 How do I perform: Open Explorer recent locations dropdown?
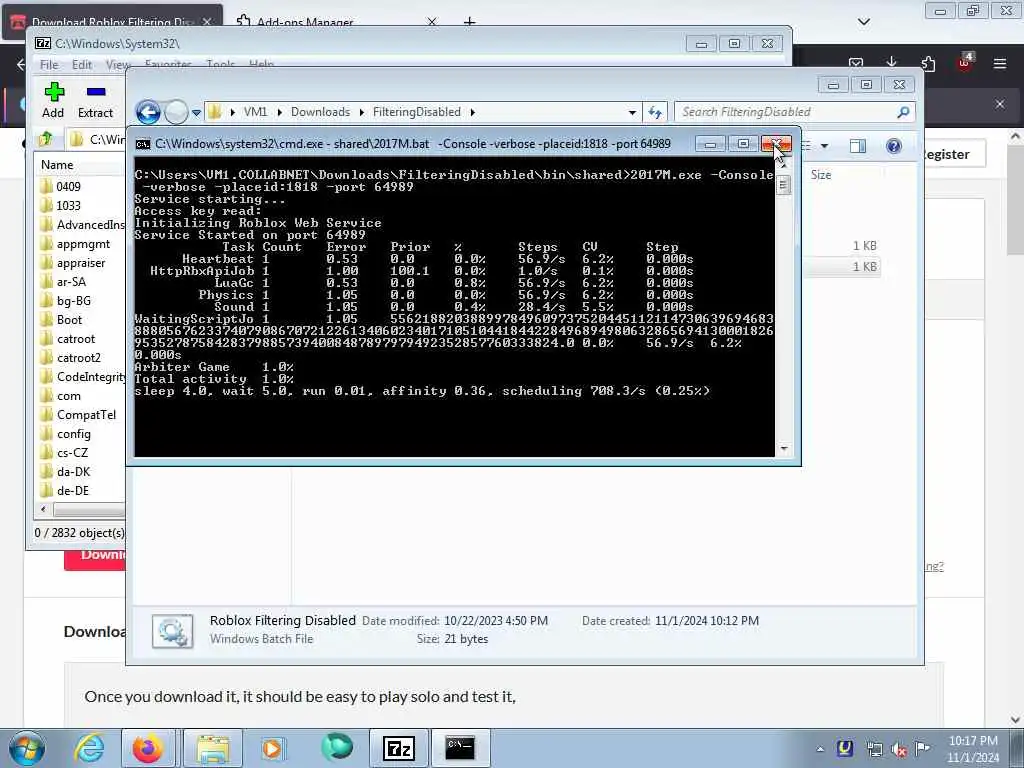pyautogui.click(x=196, y=113)
